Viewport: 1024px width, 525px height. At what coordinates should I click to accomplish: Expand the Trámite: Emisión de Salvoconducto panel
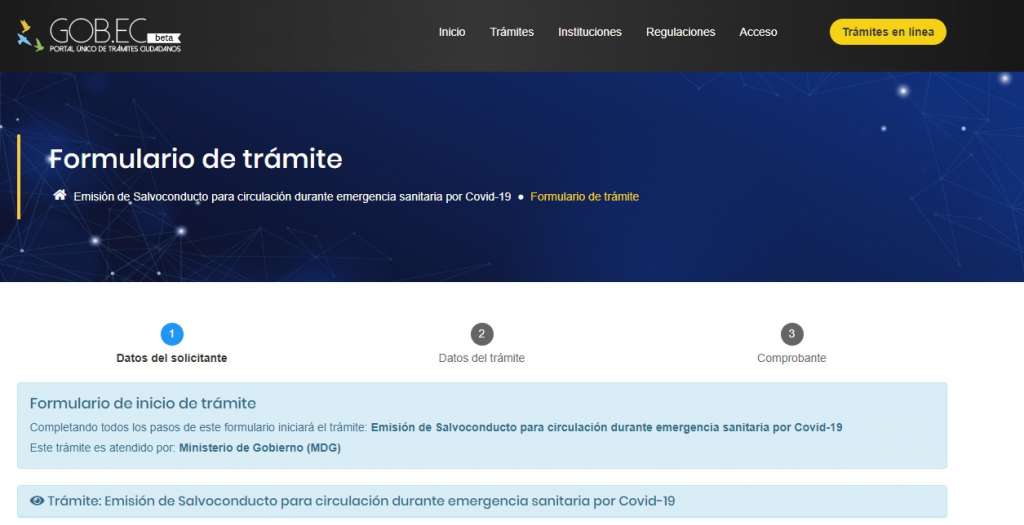click(482, 501)
